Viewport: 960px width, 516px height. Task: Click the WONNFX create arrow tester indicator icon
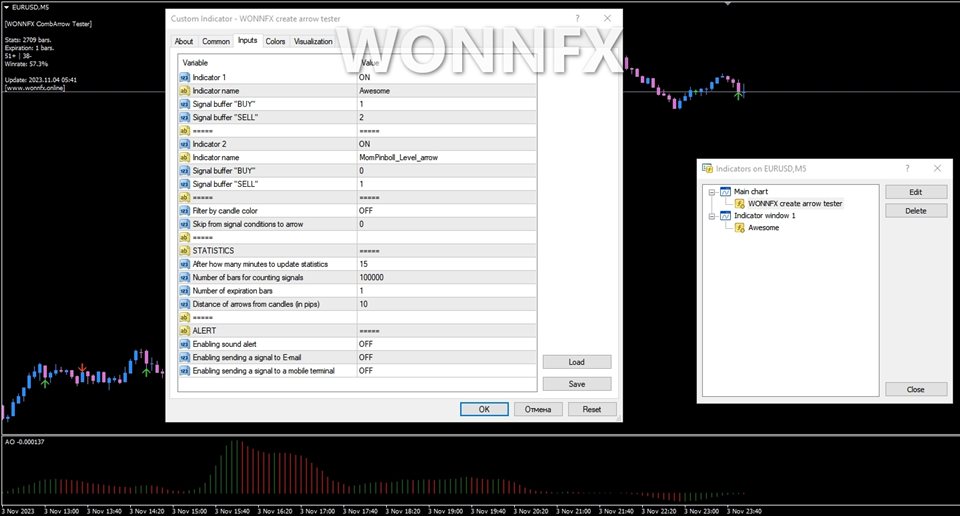coord(740,203)
